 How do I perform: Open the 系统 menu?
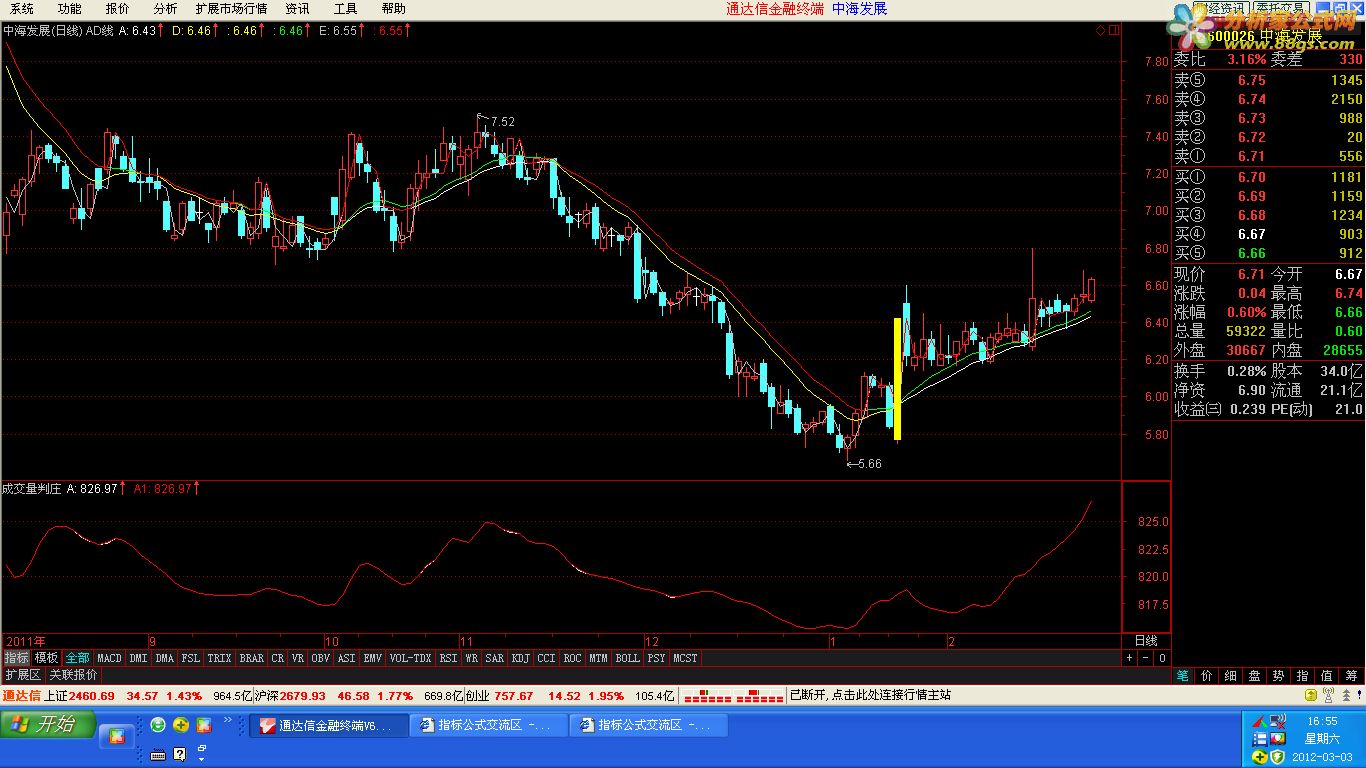coord(22,8)
